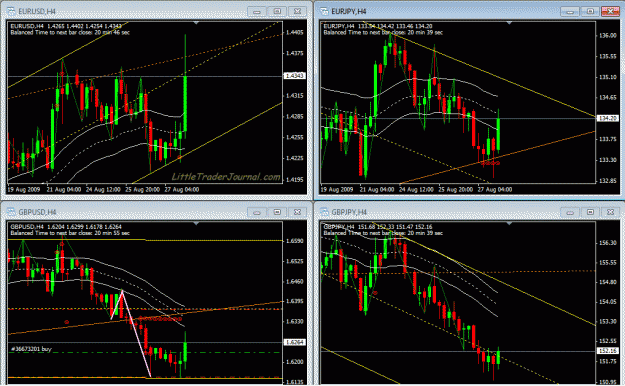Minimize the EURJPY,H4 chart window

click(x=570, y=12)
